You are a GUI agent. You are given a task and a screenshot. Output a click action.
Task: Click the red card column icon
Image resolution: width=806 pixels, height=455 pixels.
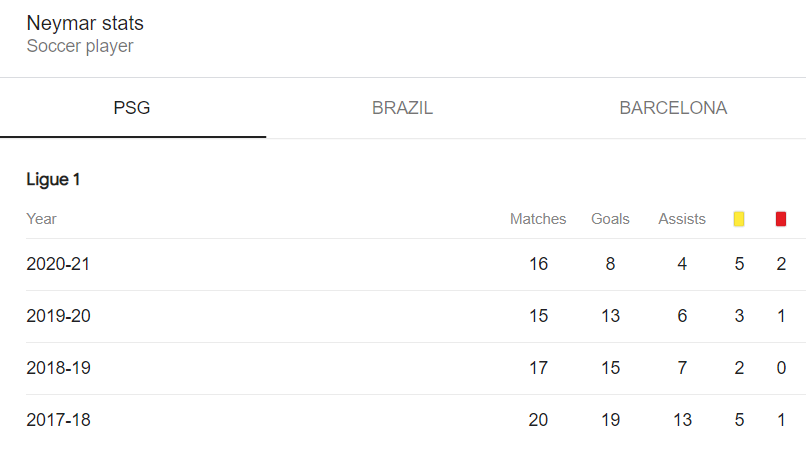click(781, 219)
